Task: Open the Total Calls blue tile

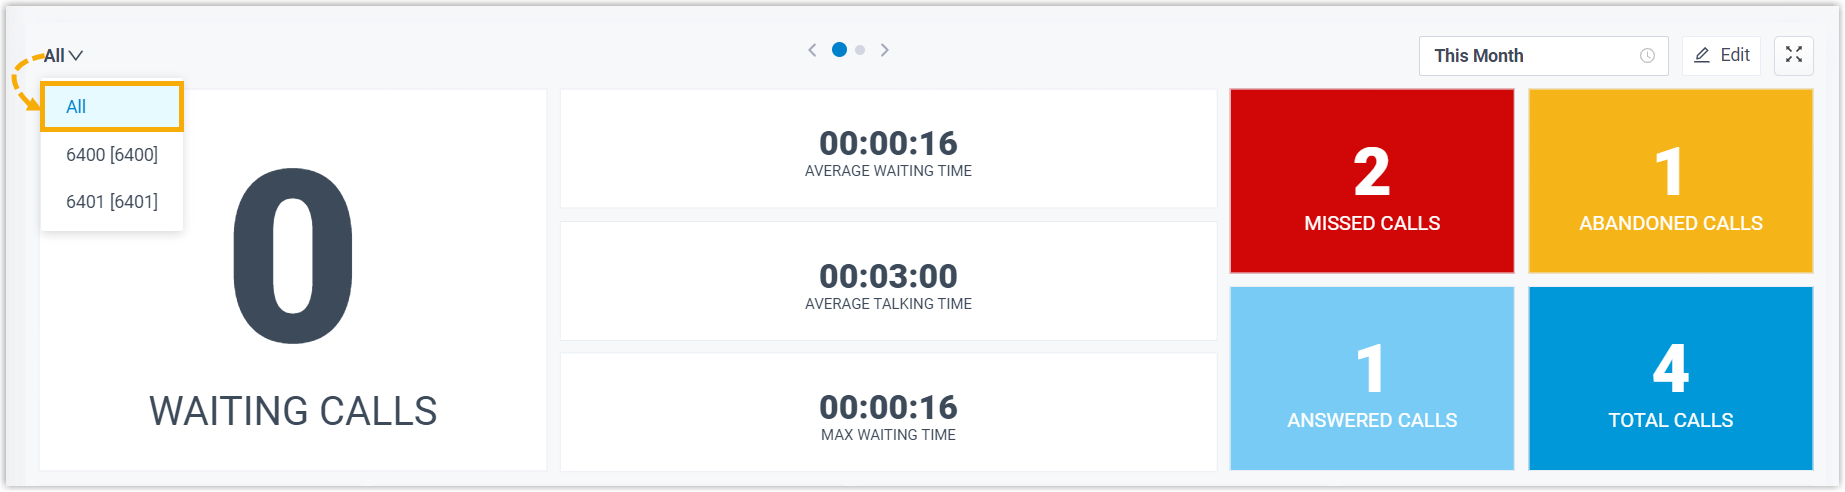Action: [x=1671, y=378]
